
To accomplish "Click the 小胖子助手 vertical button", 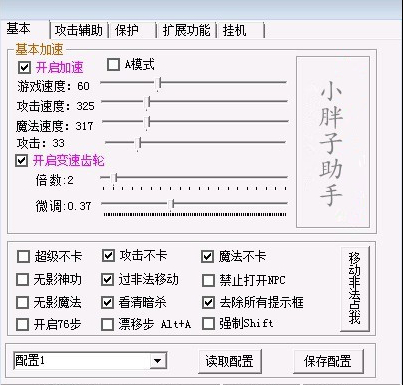I will pyautogui.click(x=333, y=142).
